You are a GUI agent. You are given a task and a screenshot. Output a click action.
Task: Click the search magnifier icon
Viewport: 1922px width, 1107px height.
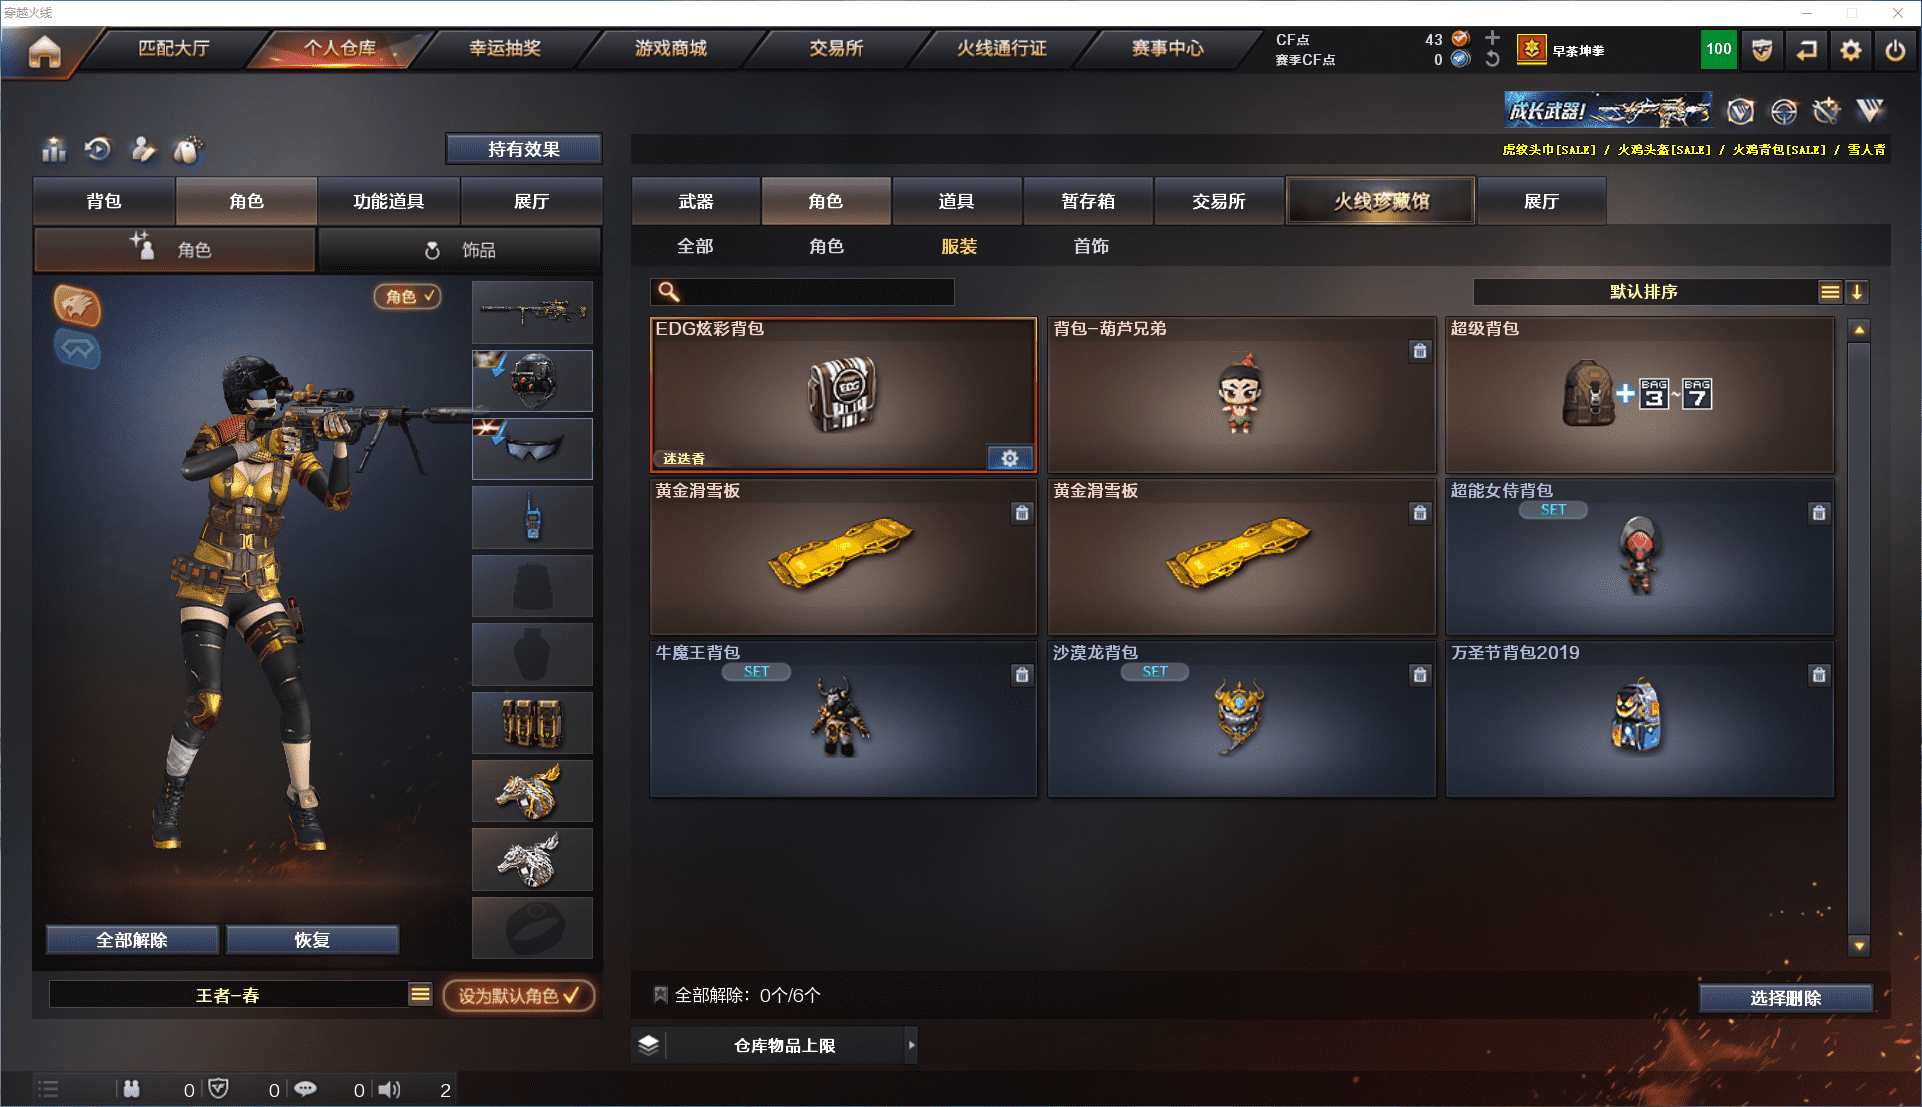[669, 292]
